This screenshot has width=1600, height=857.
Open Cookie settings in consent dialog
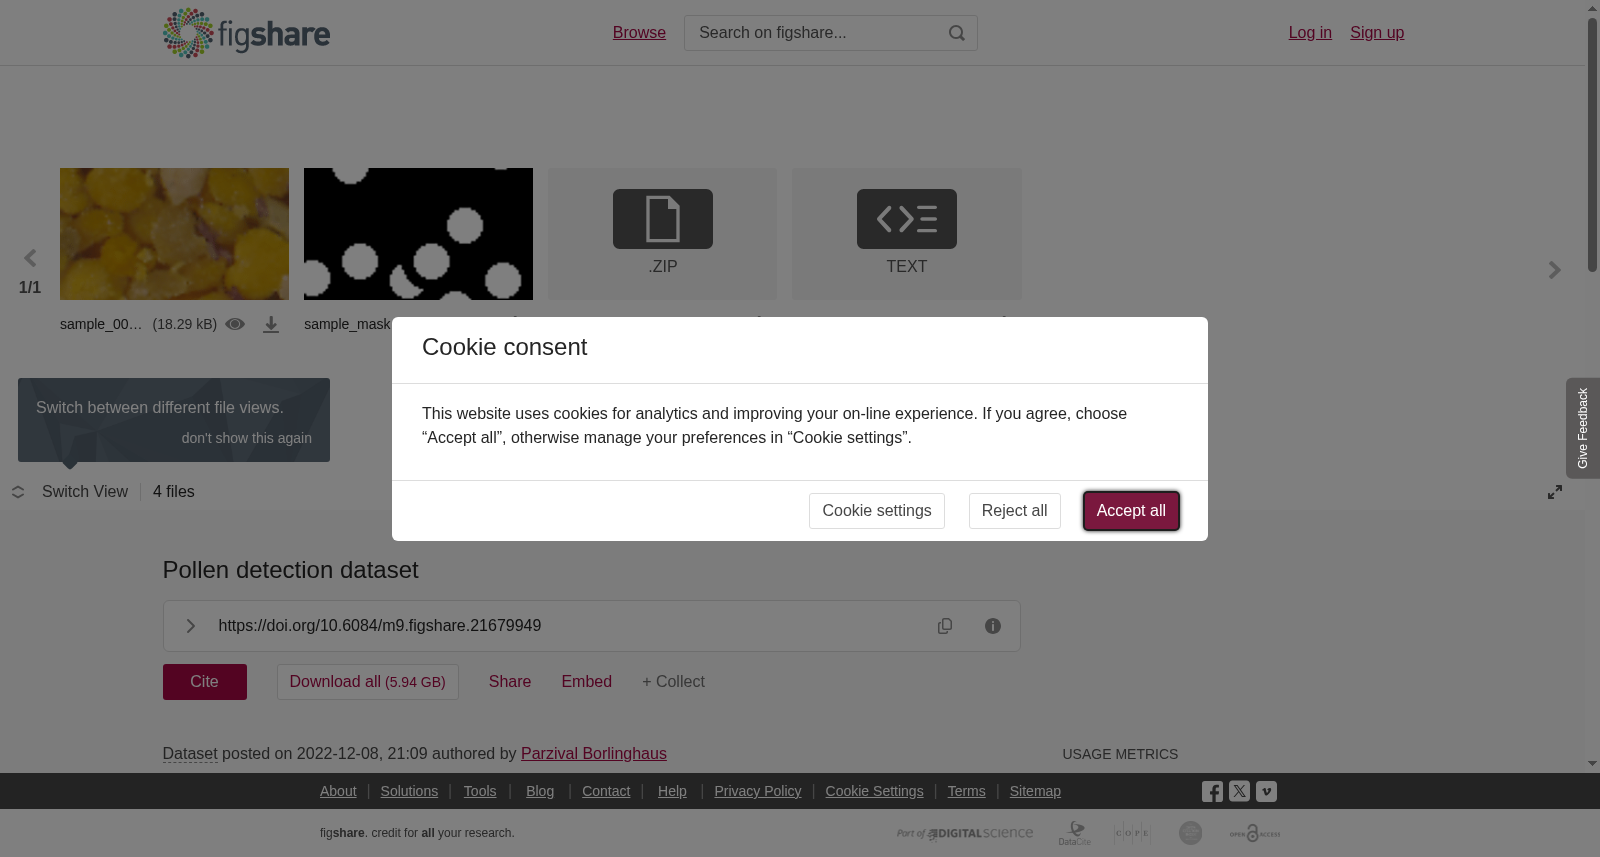click(x=877, y=511)
